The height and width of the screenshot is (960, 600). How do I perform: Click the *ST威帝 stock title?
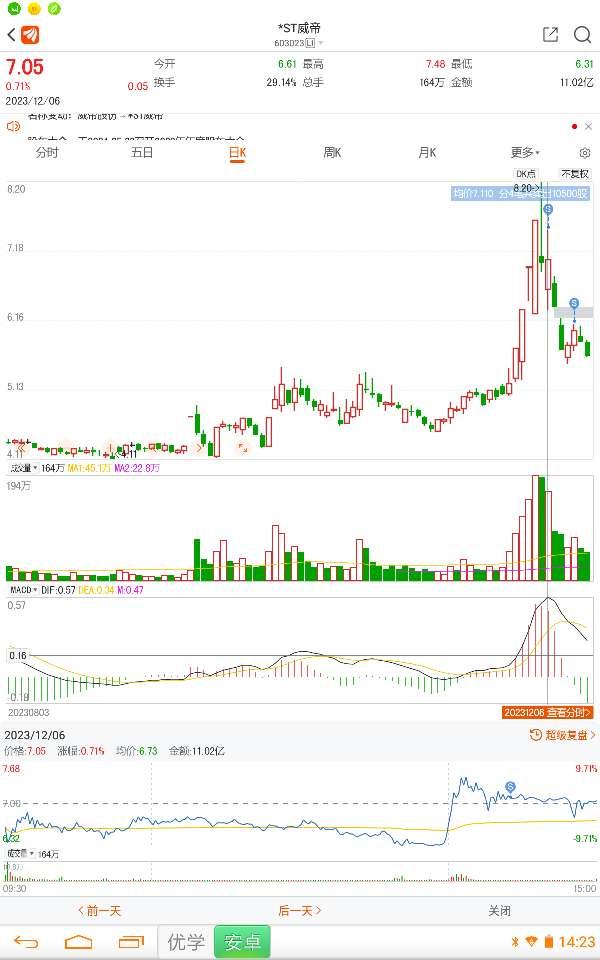click(299, 28)
